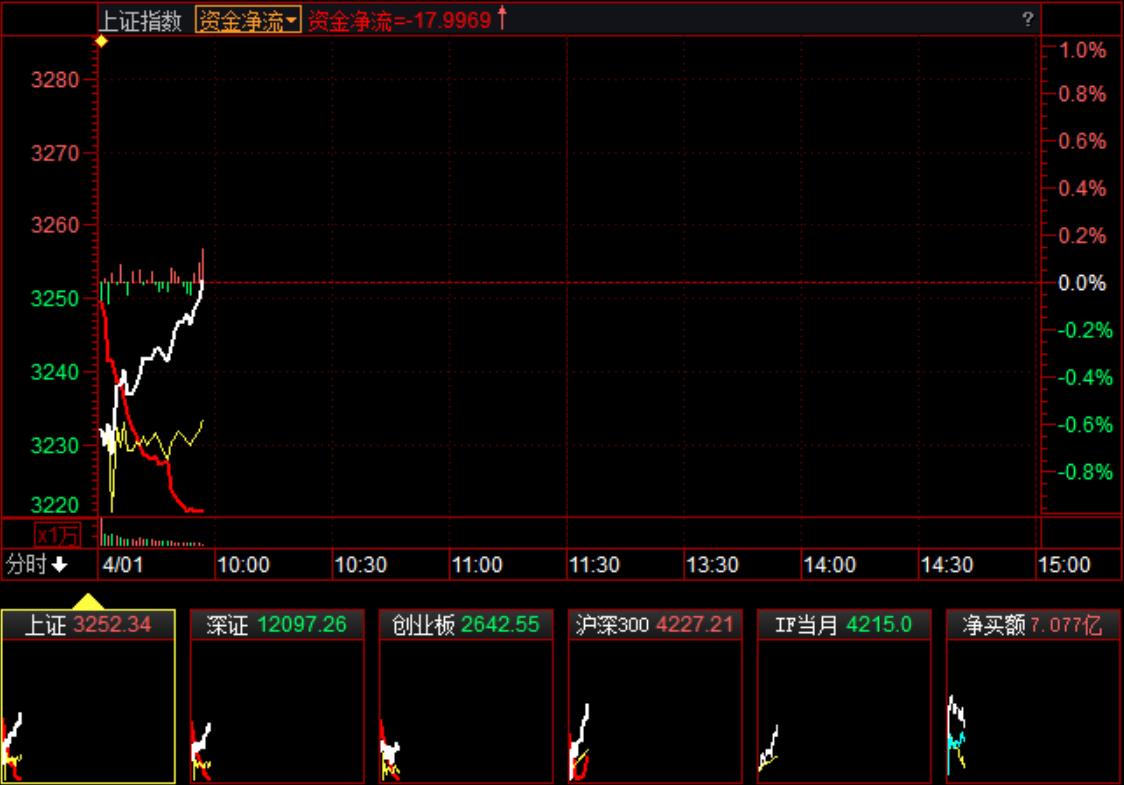The width and height of the screenshot is (1124, 785).
Task: Click the 14:00 time axis marker
Action: (829, 565)
